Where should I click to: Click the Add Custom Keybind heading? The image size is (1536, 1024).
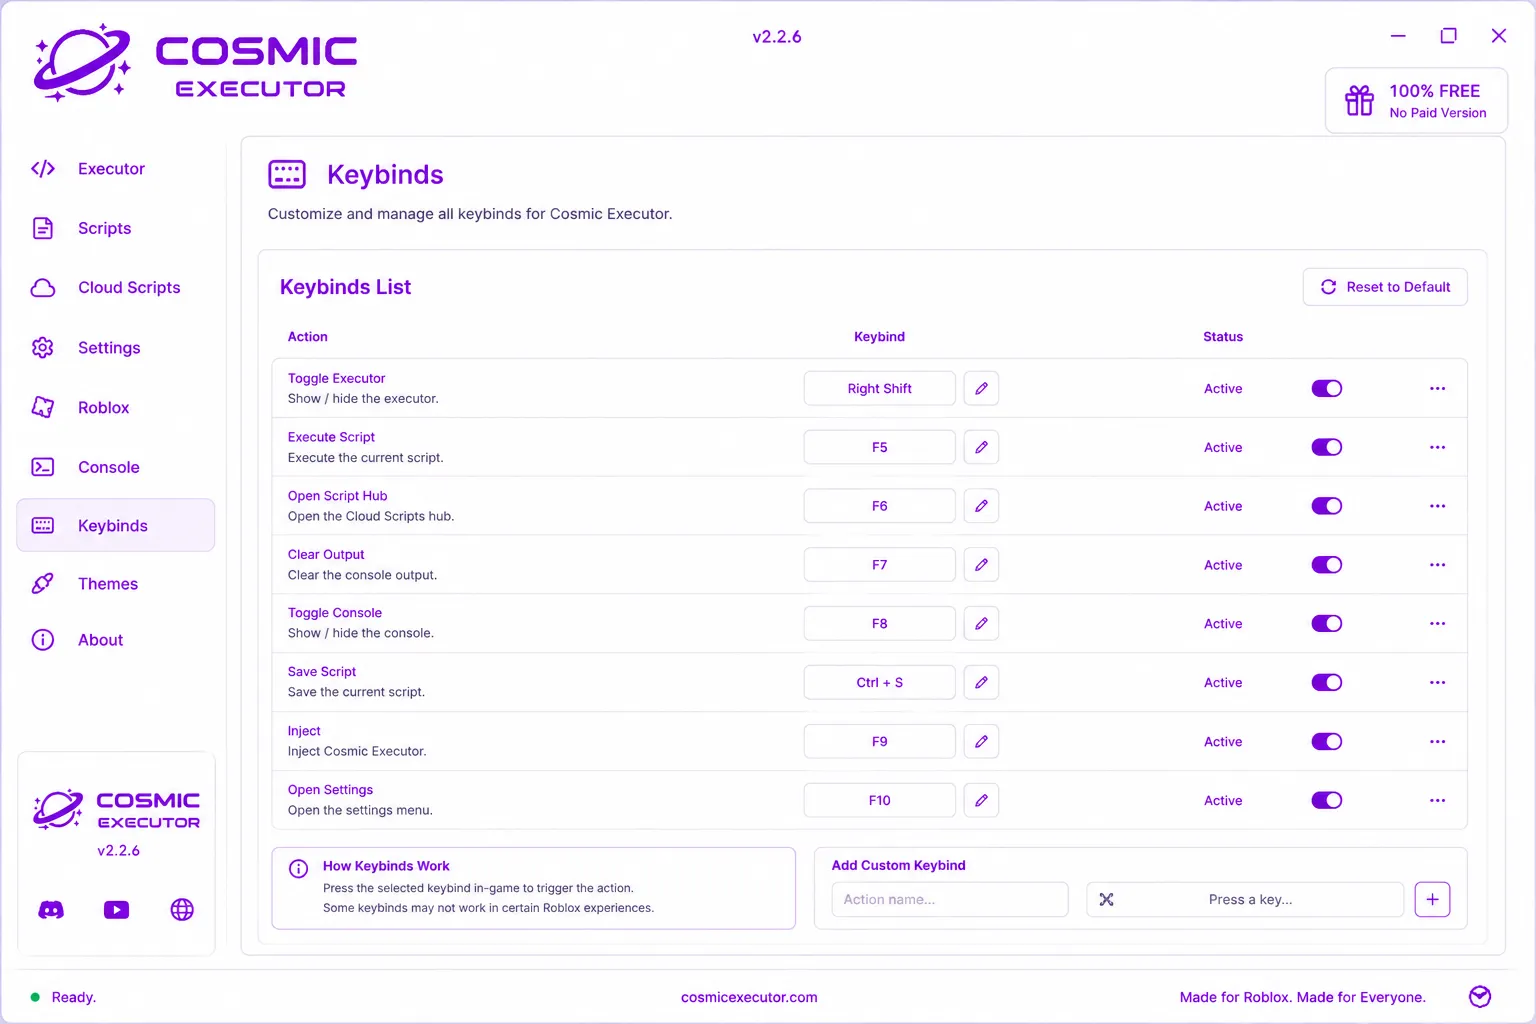(x=899, y=865)
